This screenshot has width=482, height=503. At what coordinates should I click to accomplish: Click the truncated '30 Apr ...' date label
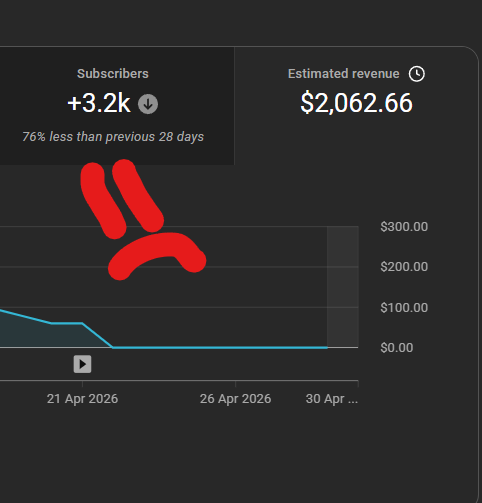tap(332, 399)
